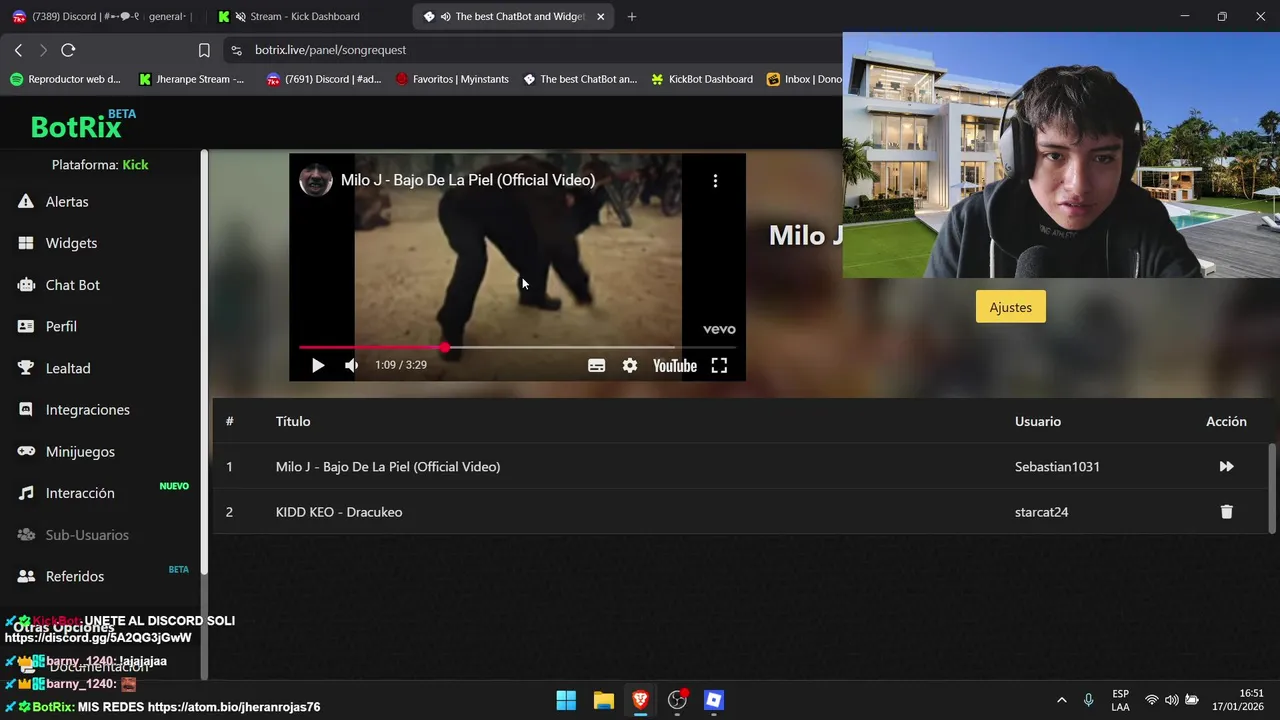Open Reproductor web bookmark
1280x720 pixels.
tap(66, 79)
